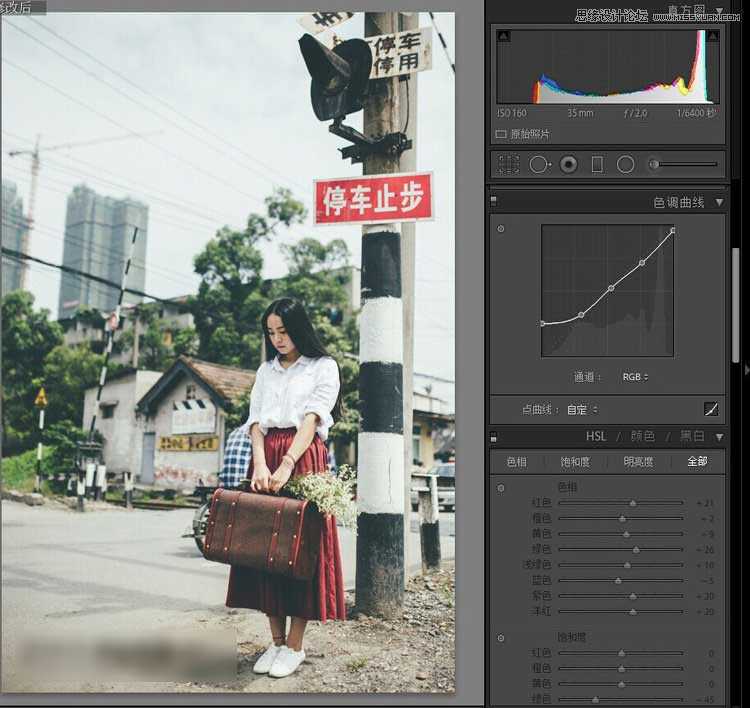Click the hue red value +21
This screenshot has width=750, height=708.
click(x=705, y=503)
